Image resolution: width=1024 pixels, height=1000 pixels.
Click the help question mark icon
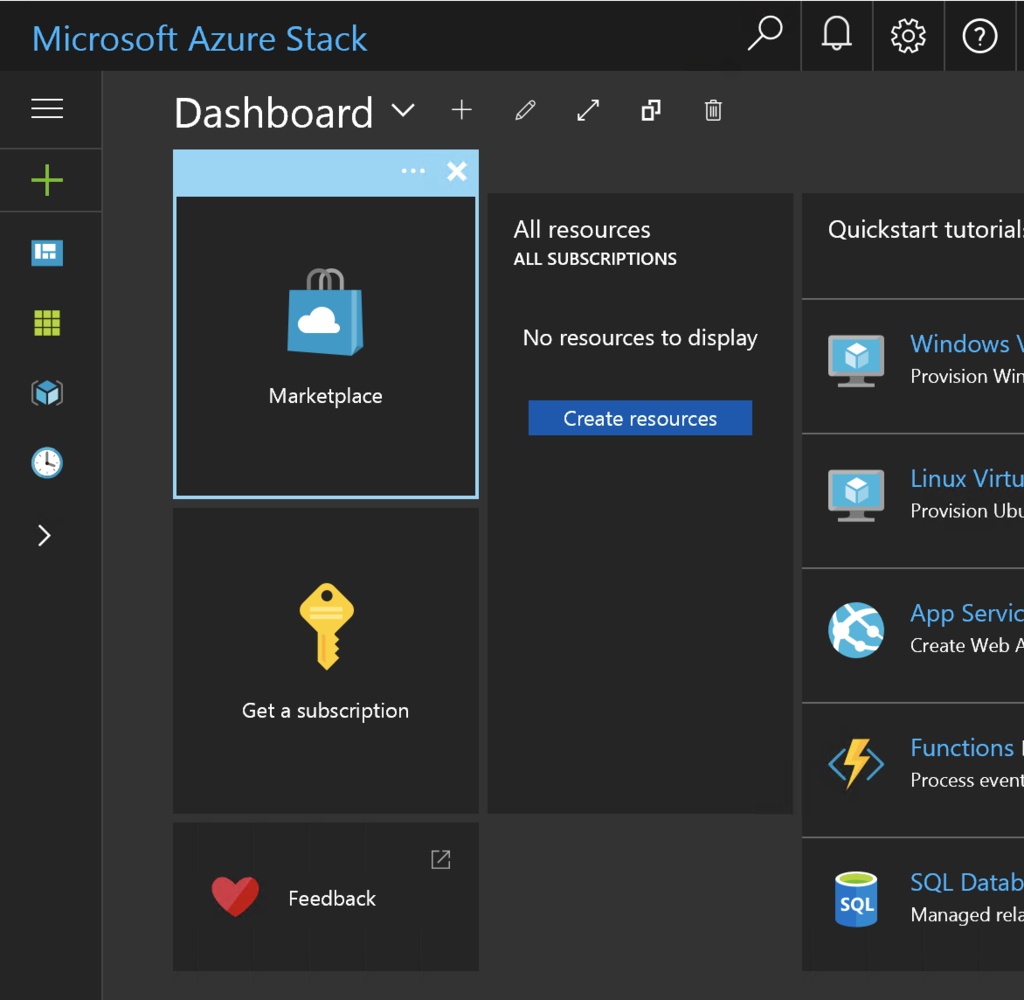coord(979,37)
